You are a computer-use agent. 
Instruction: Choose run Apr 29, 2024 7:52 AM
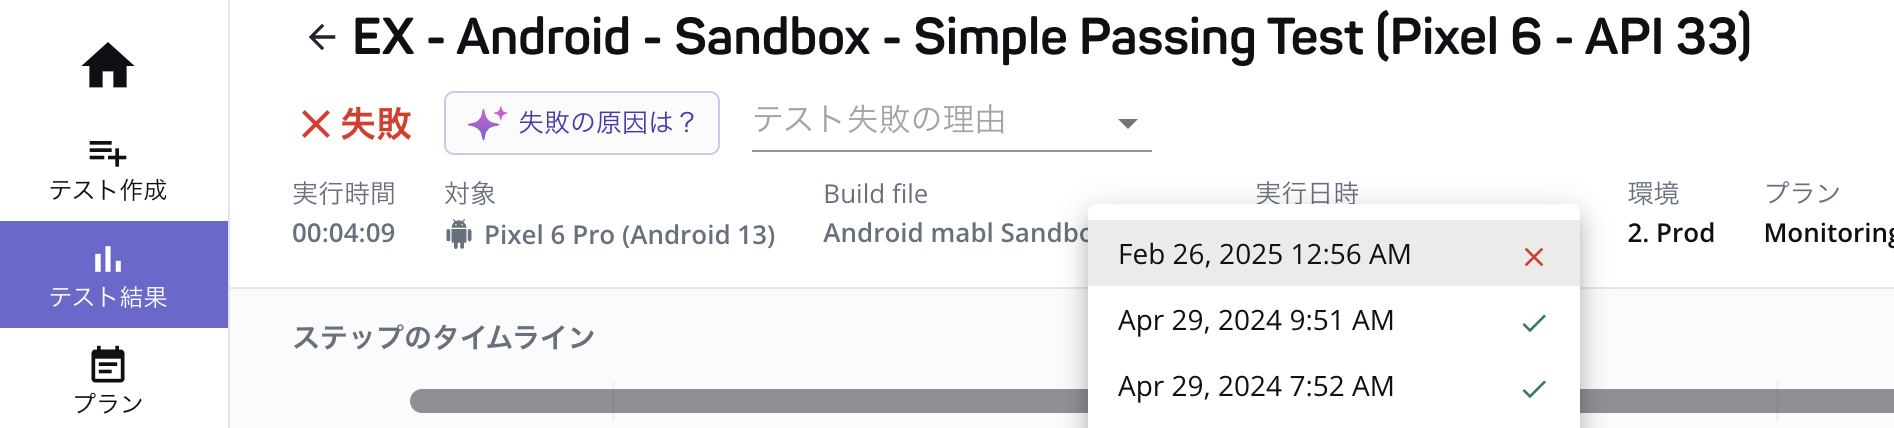(1333, 386)
